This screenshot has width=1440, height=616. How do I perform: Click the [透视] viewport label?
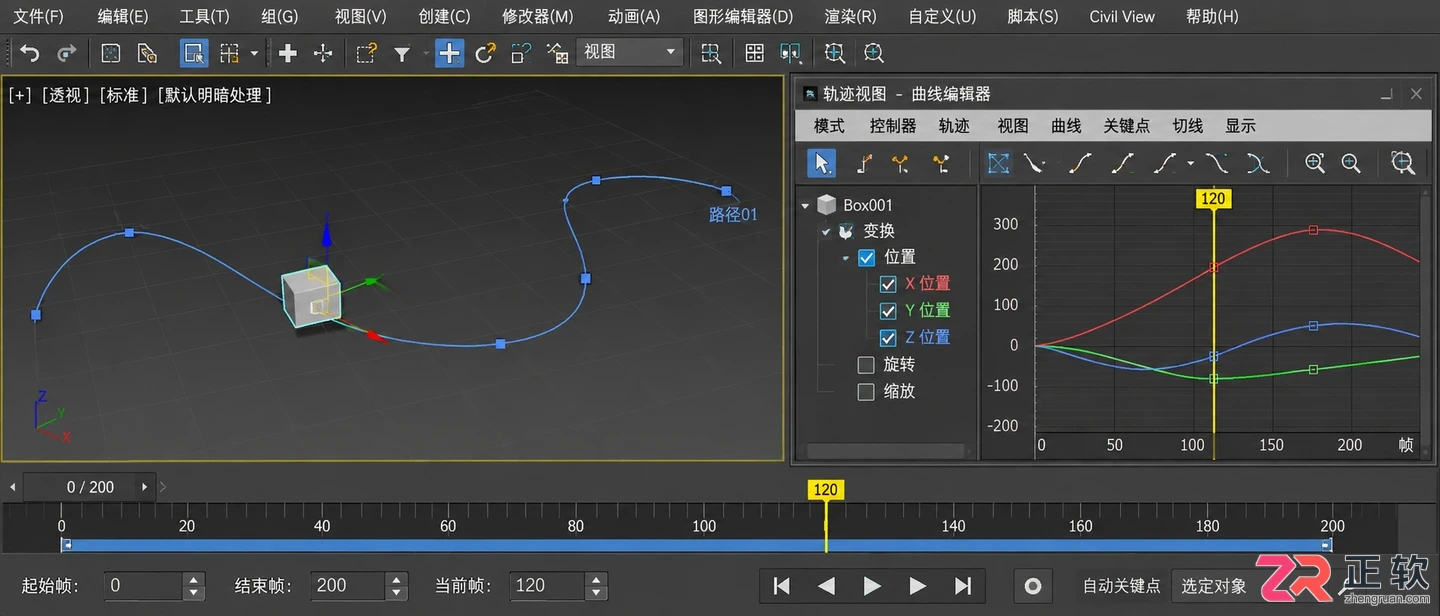click(x=65, y=95)
